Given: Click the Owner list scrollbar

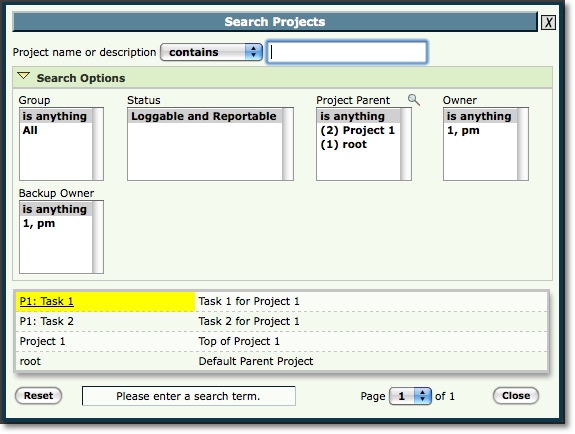Looking at the screenshot, I should [523, 144].
